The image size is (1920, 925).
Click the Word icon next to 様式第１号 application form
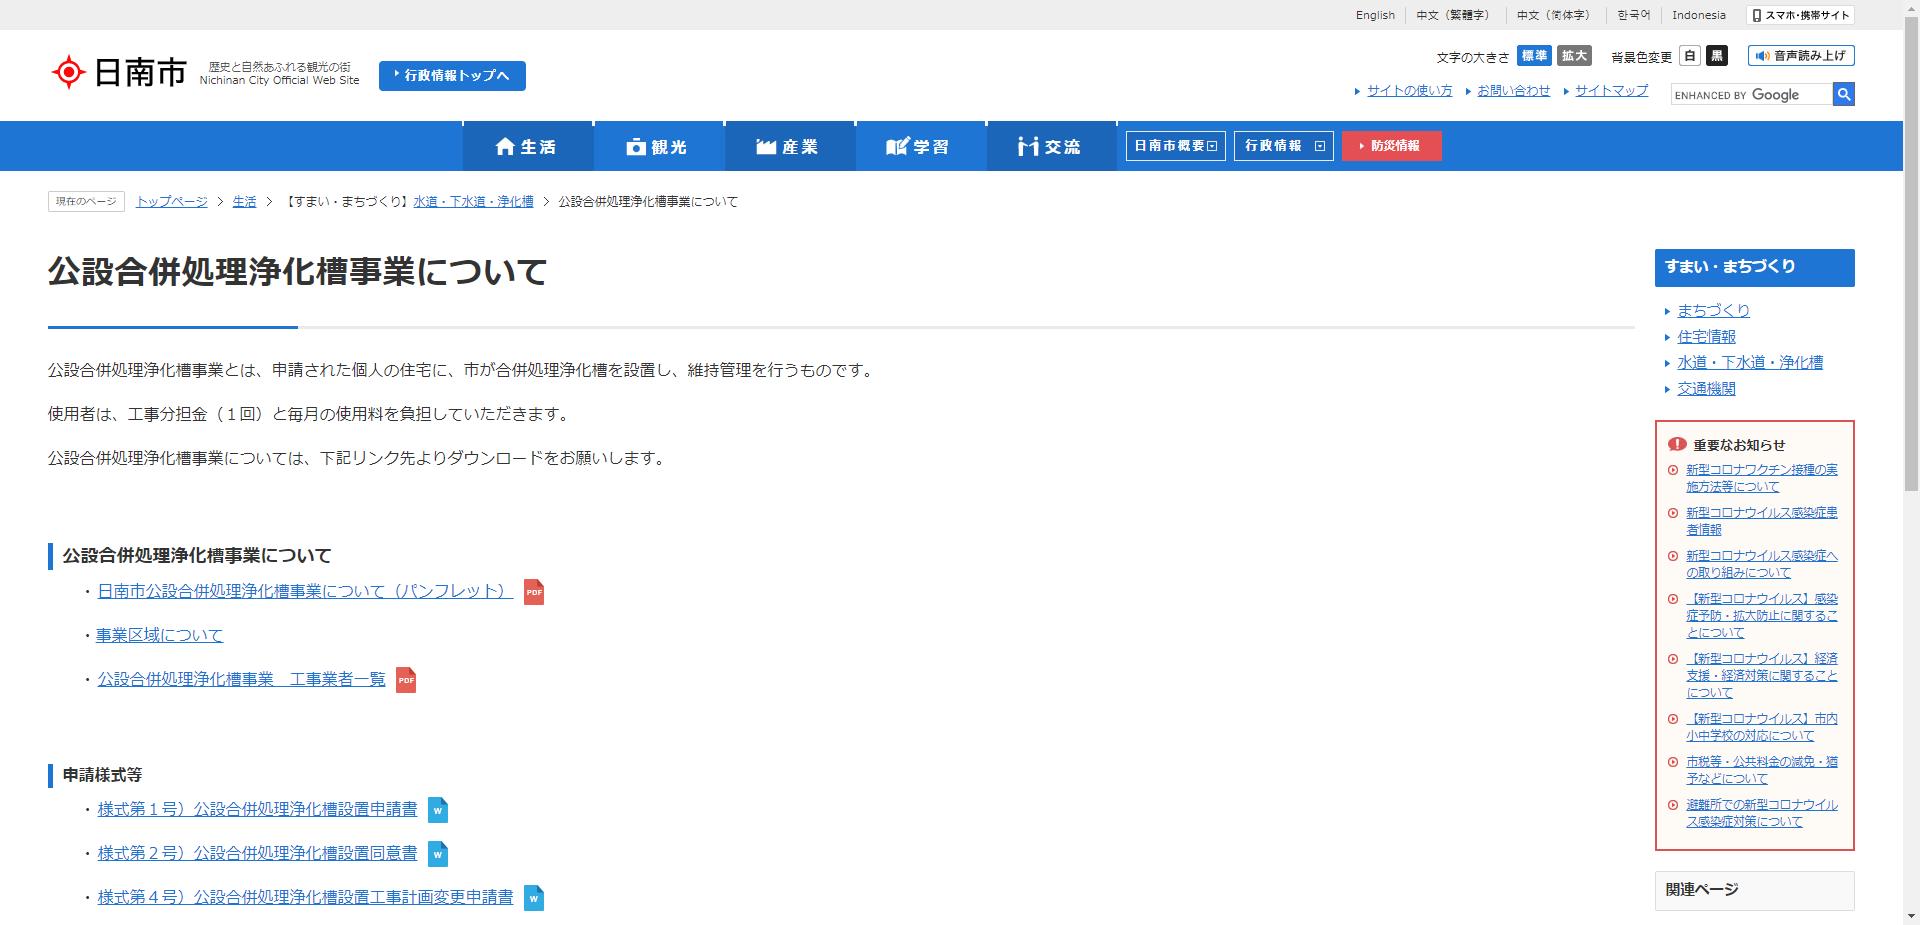point(437,811)
